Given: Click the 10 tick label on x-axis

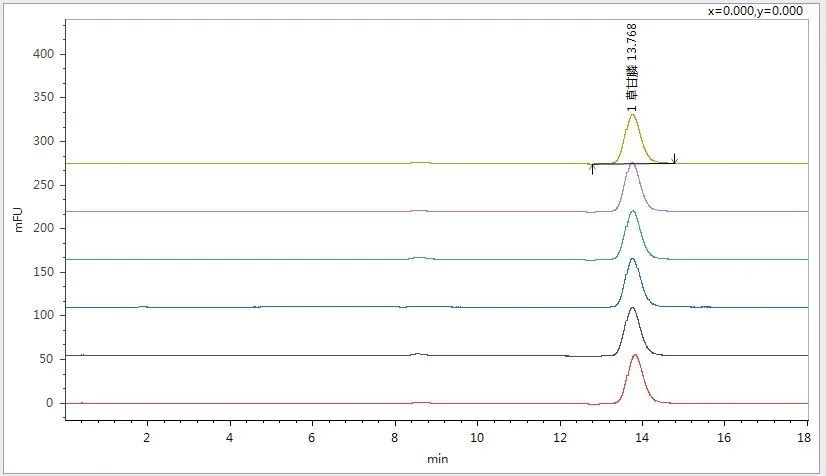Looking at the screenshot, I should [x=477, y=439].
